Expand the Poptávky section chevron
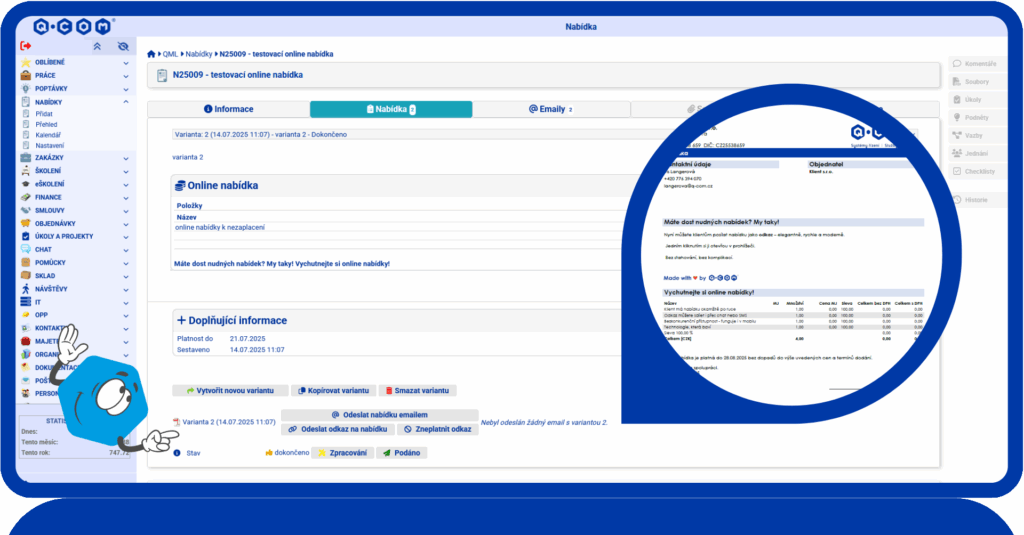Screen dimensions: 1024x535 pos(126,89)
